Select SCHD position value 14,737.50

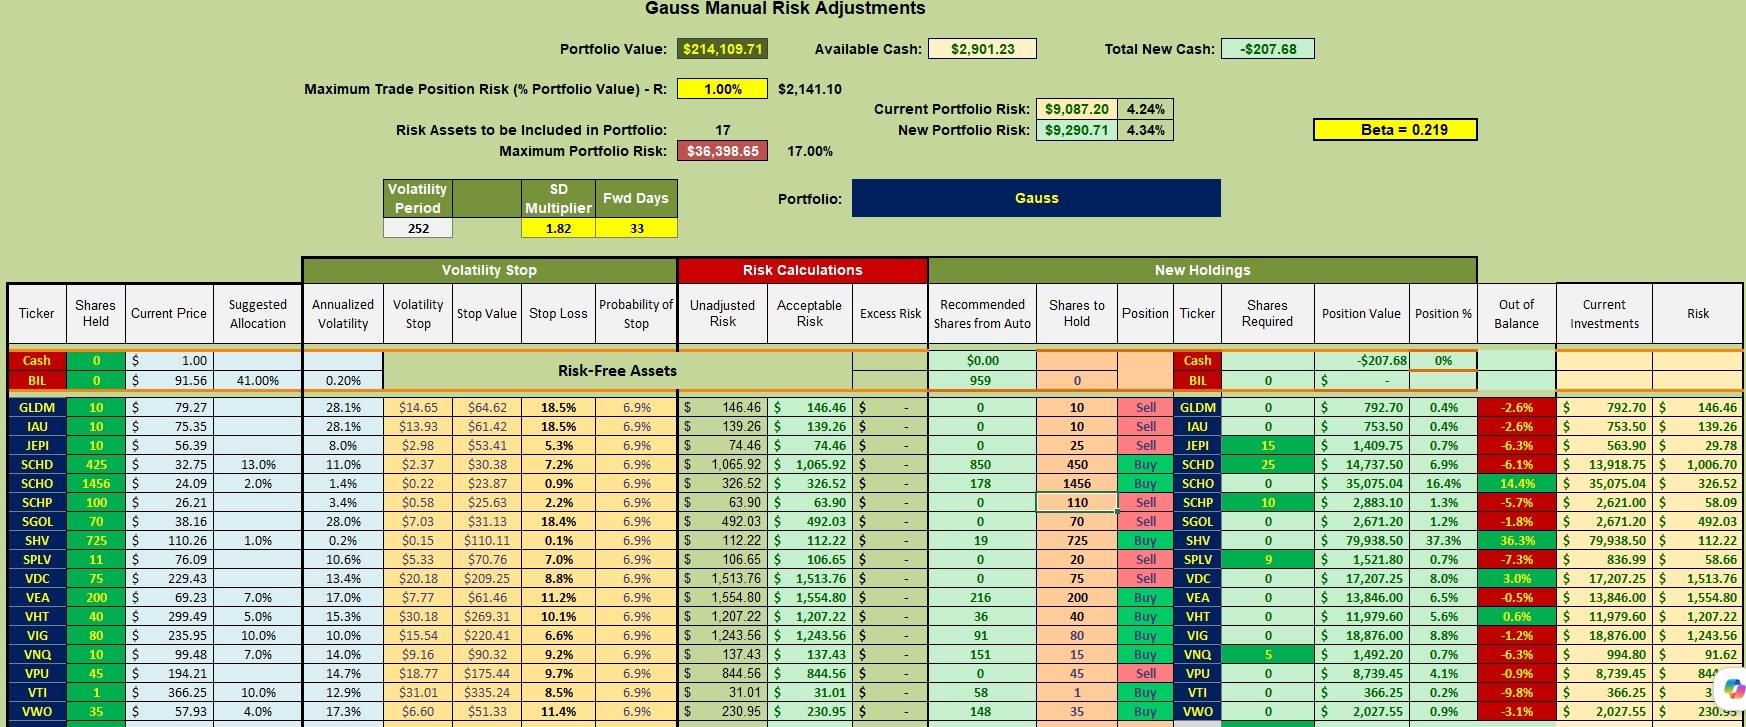click(1361, 464)
